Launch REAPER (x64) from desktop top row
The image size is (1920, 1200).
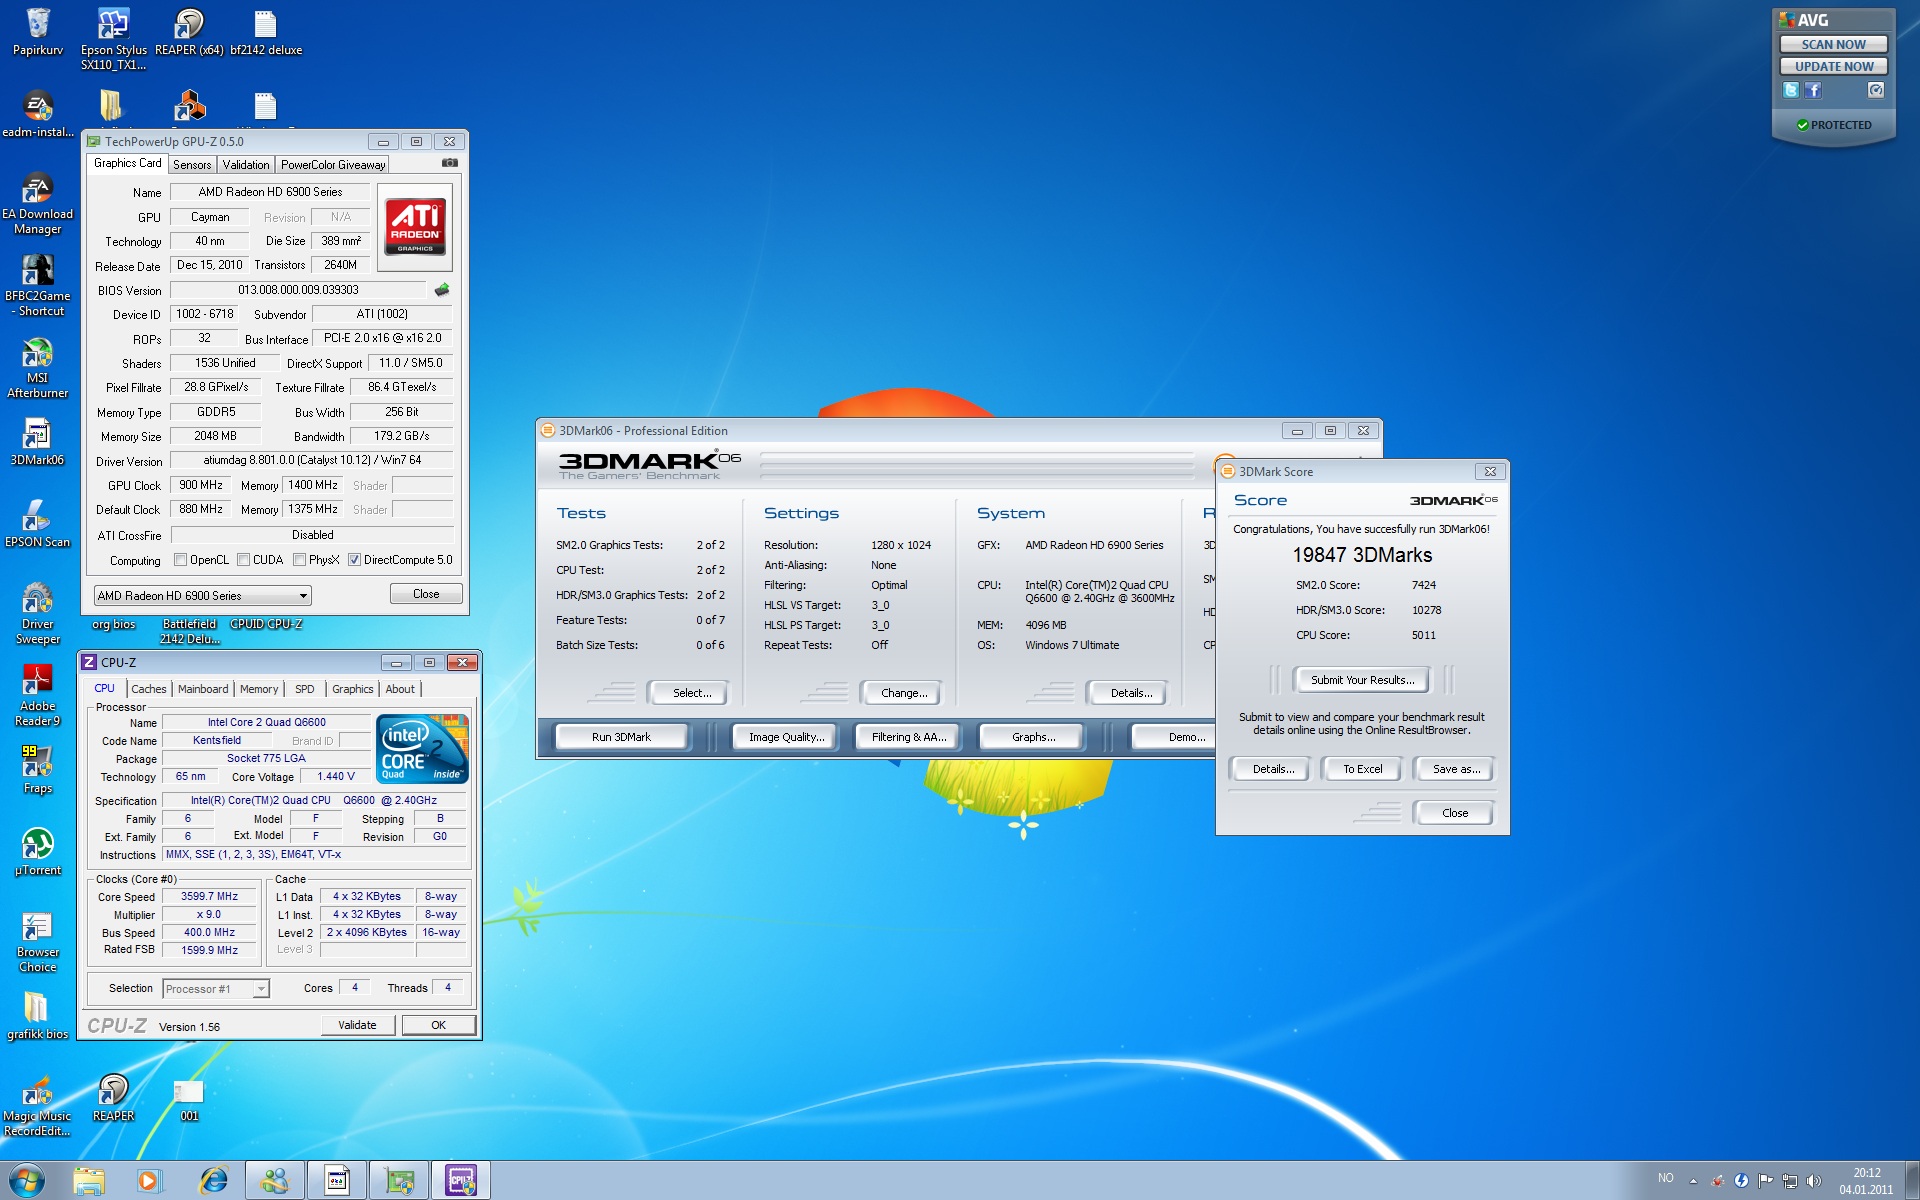[x=189, y=31]
